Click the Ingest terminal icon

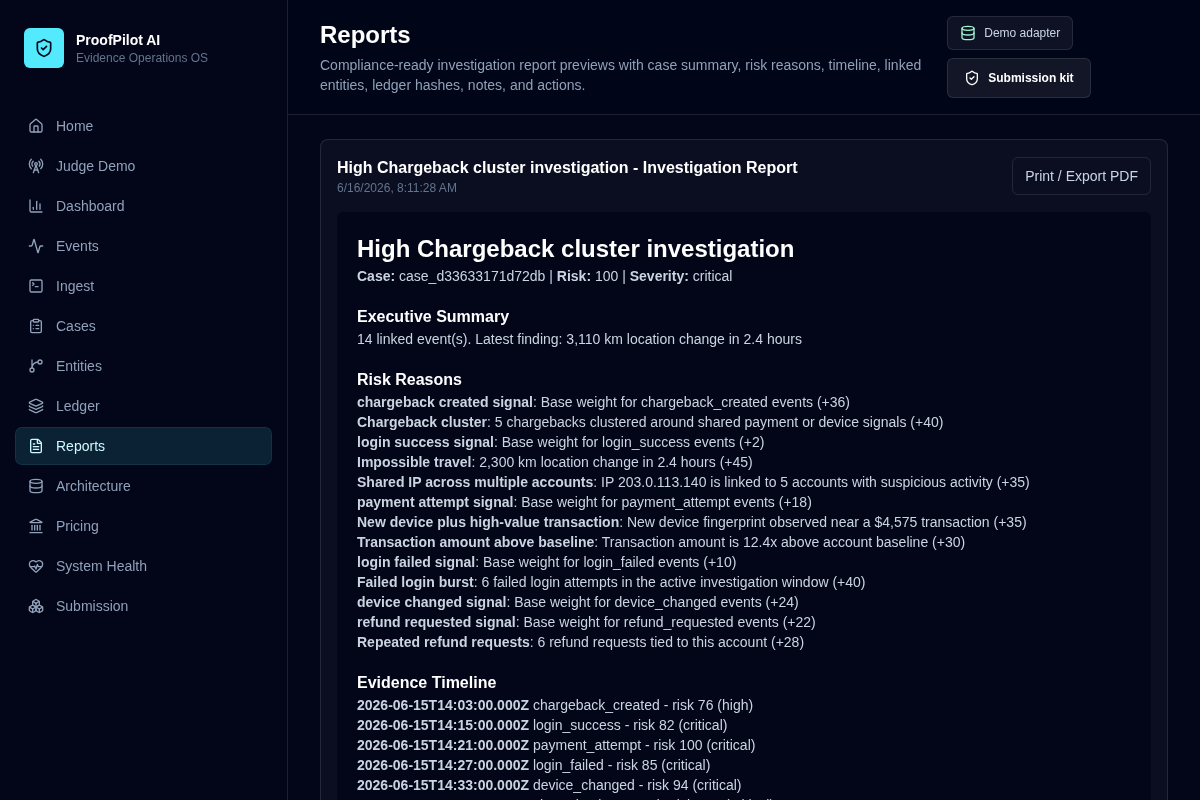[36, 286]
